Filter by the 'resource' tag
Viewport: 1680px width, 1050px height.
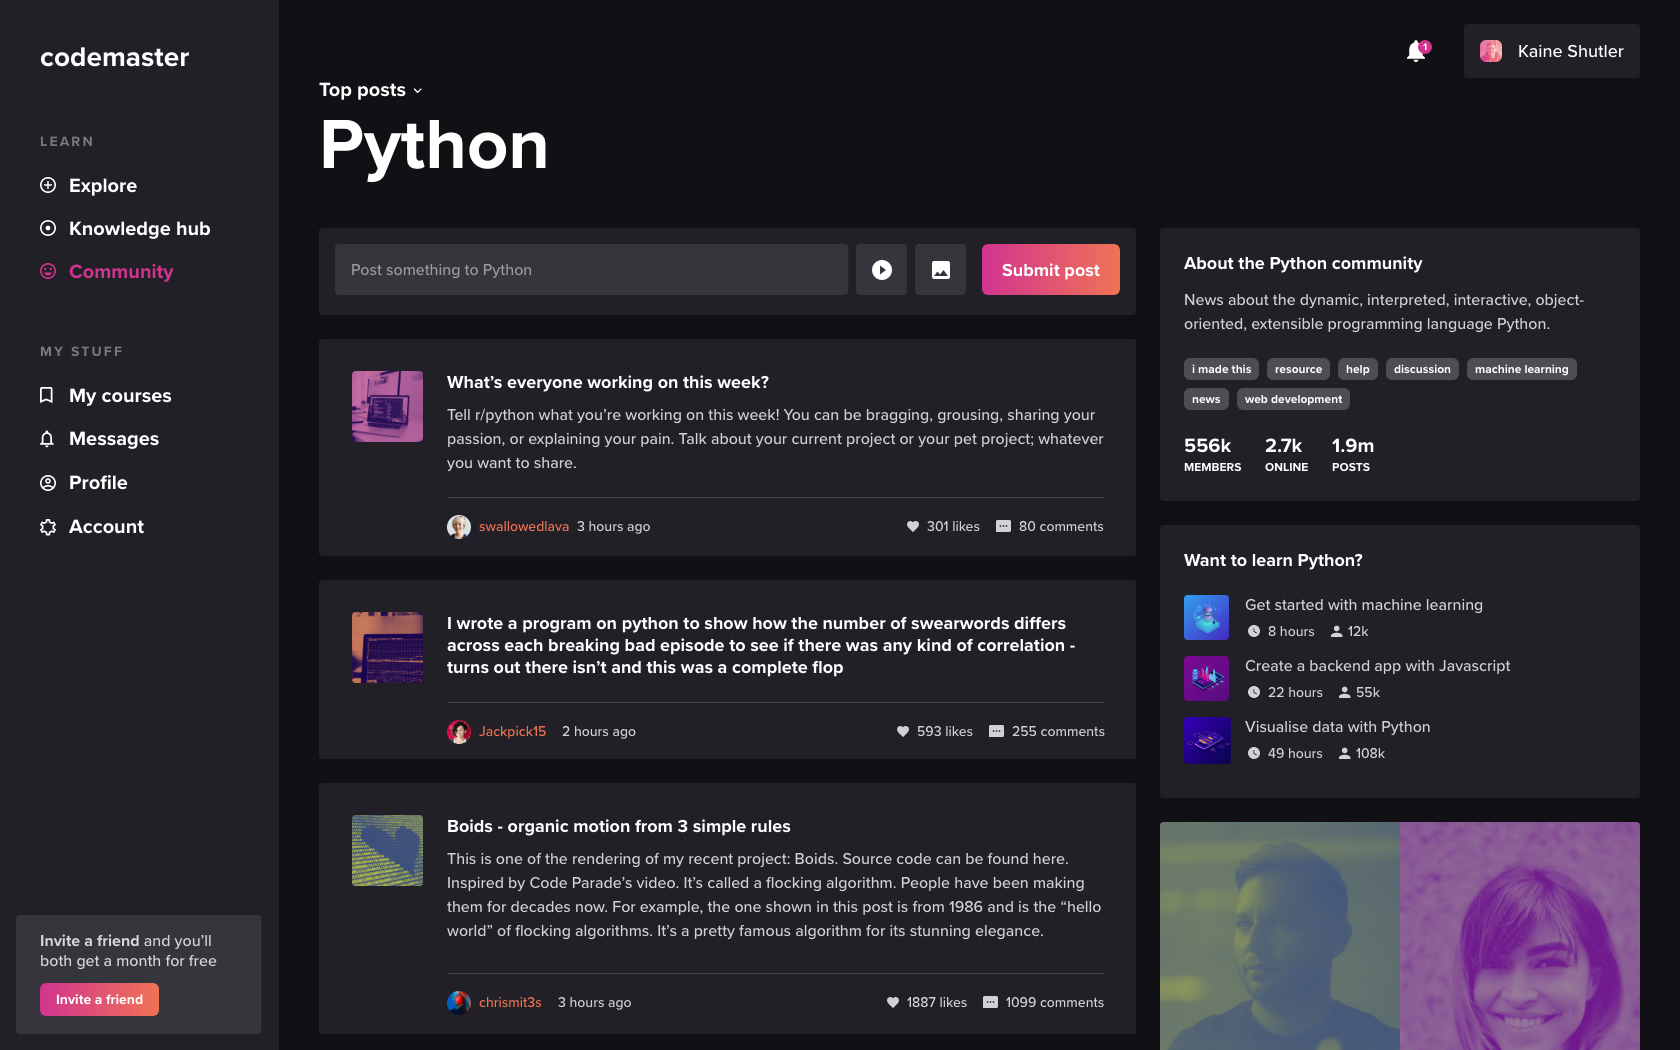click(1298, 369)
